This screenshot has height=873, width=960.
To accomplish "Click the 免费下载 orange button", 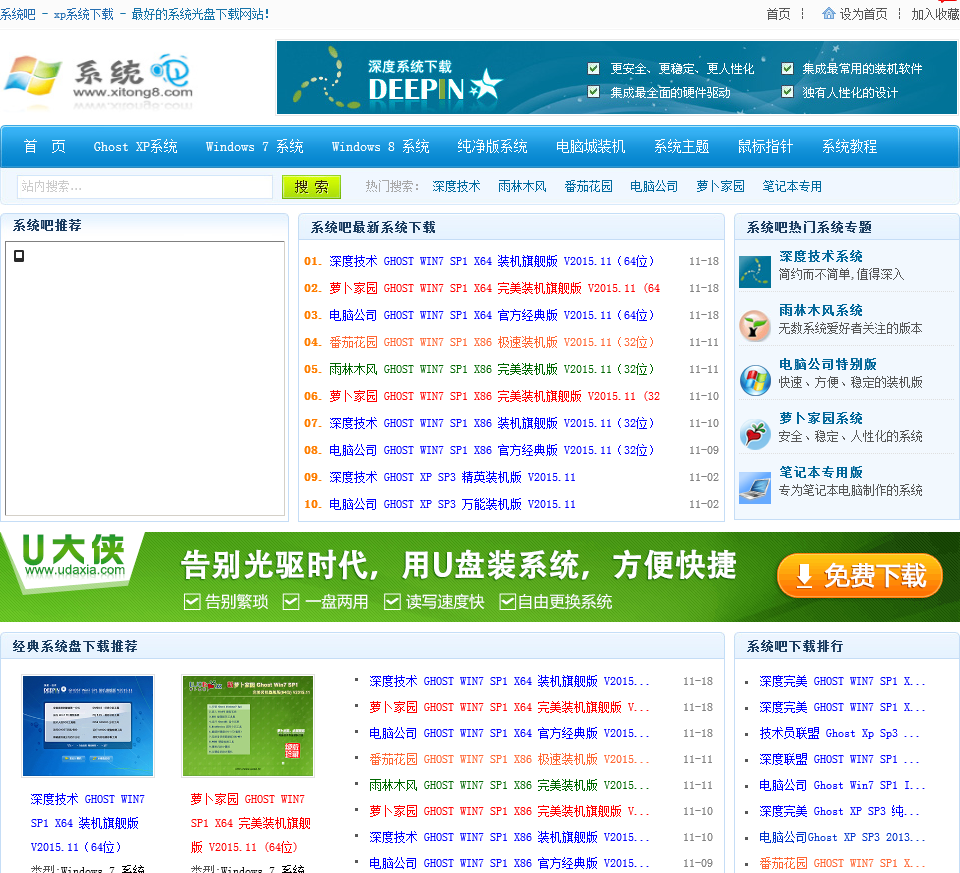I will pos(860,575).
